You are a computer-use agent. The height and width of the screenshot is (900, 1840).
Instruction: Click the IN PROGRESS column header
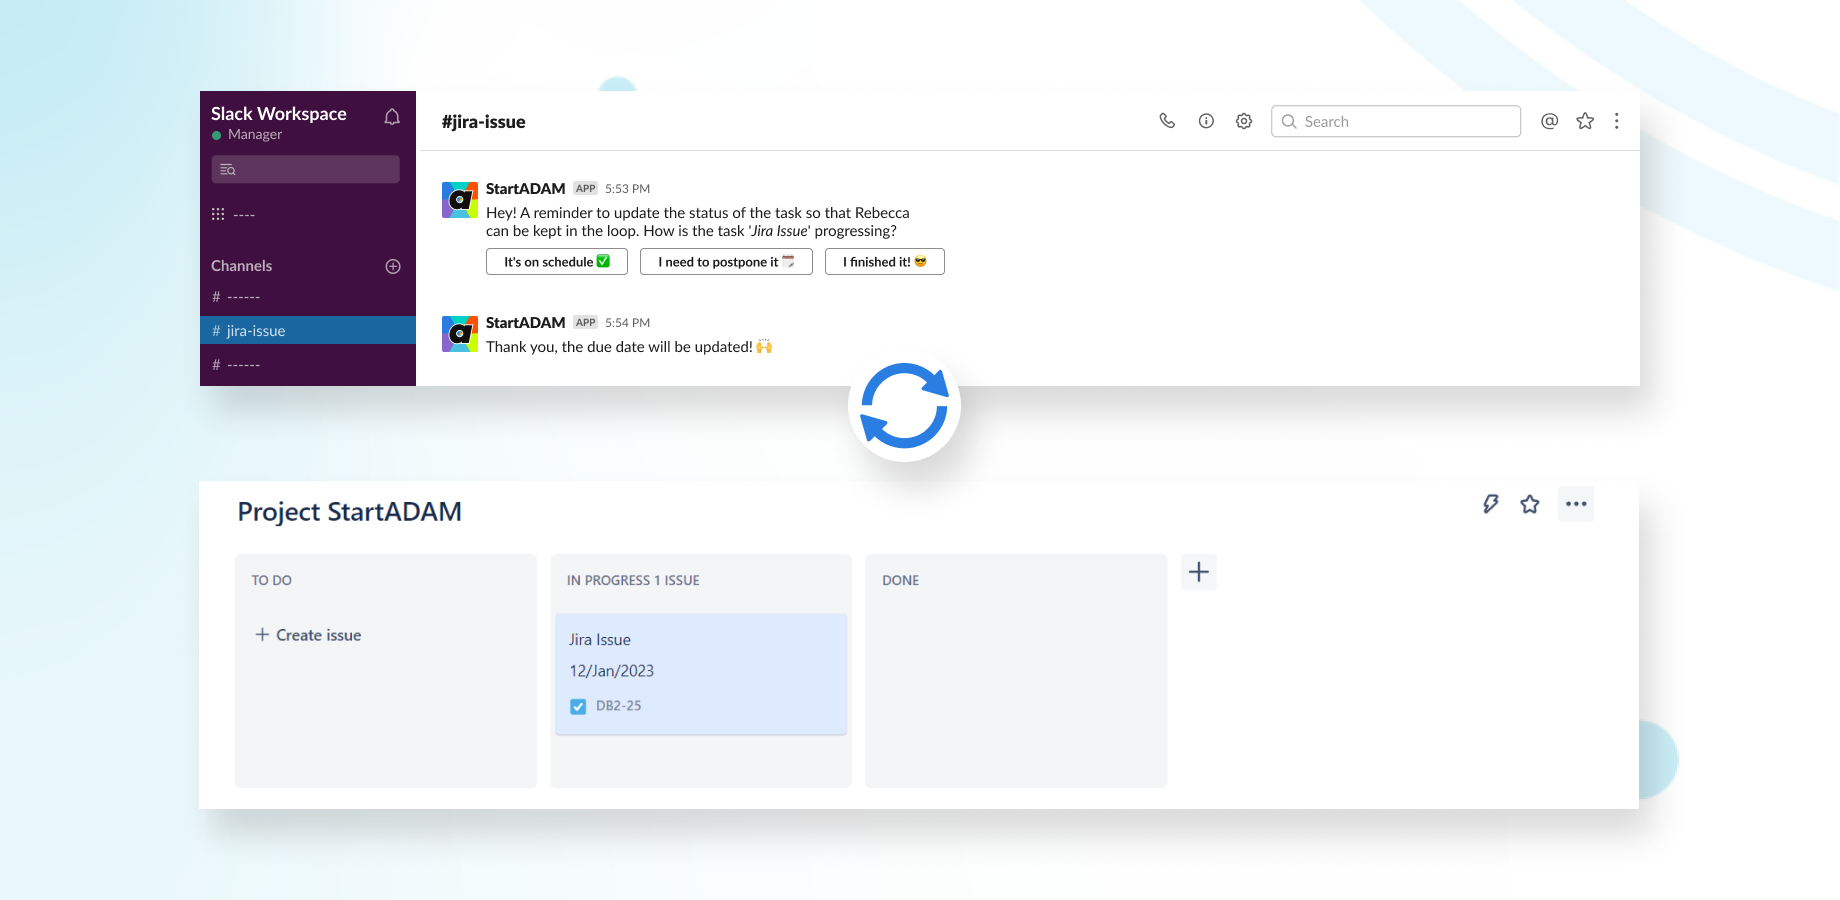pos(633,580)
